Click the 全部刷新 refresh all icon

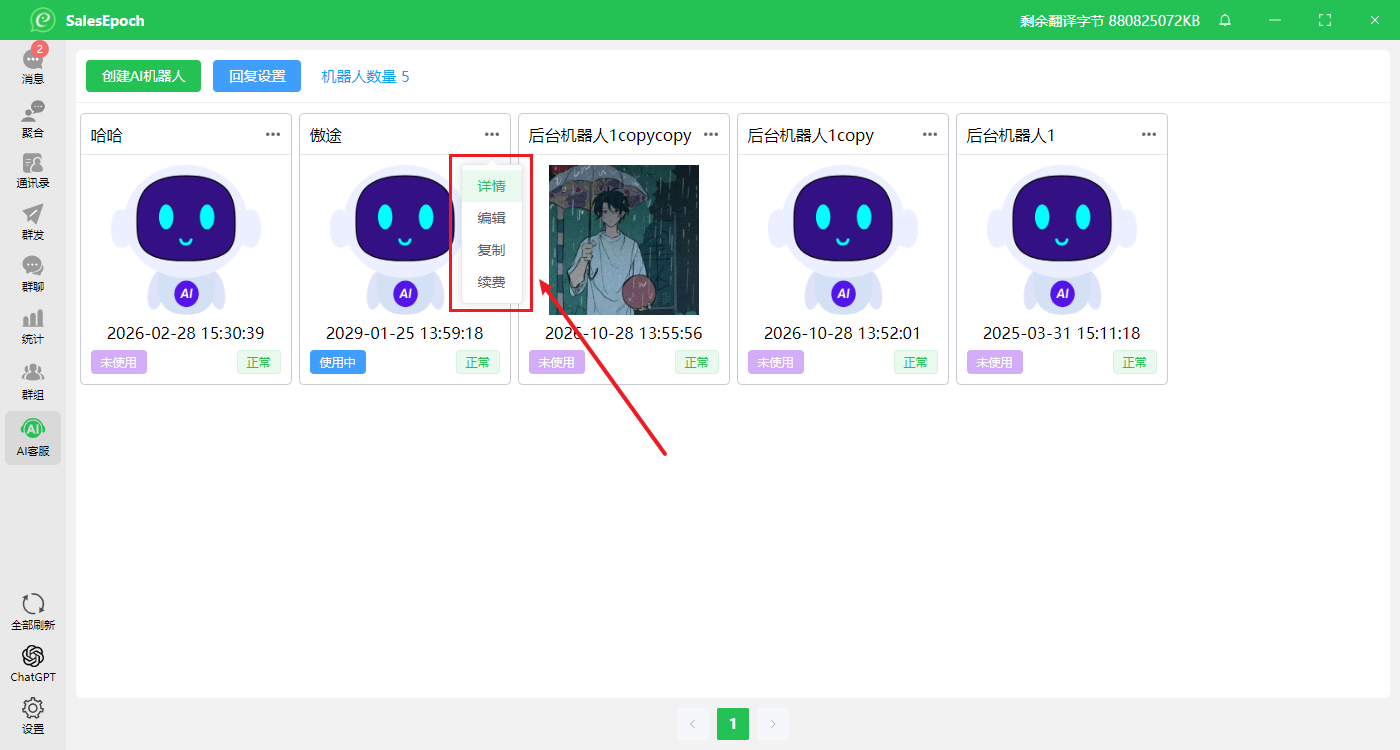coord(33,611)
